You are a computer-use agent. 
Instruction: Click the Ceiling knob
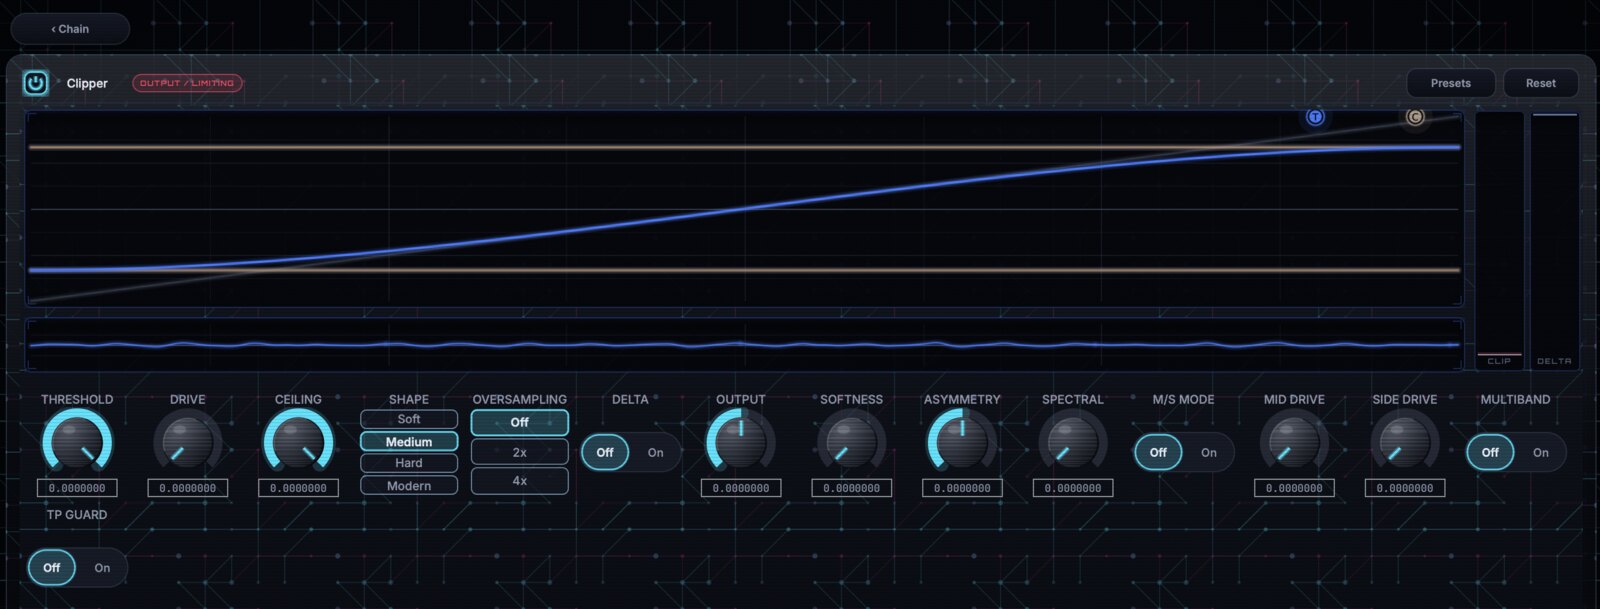coord(298,441)
